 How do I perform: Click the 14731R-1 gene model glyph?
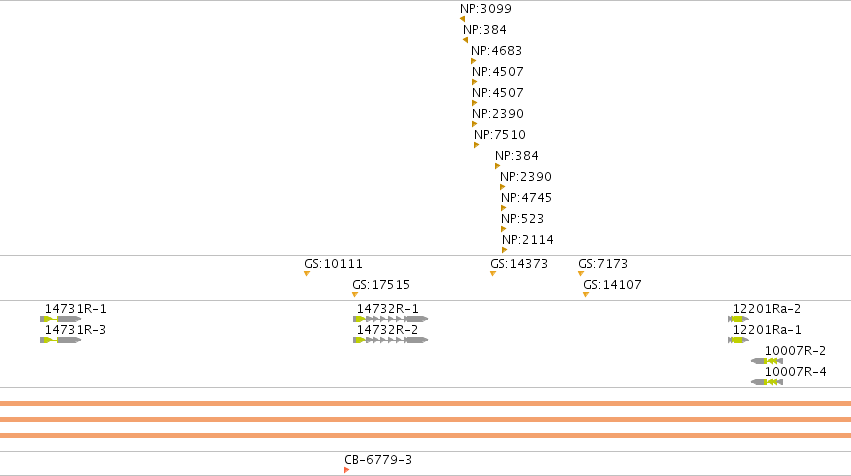click(61, 319)
